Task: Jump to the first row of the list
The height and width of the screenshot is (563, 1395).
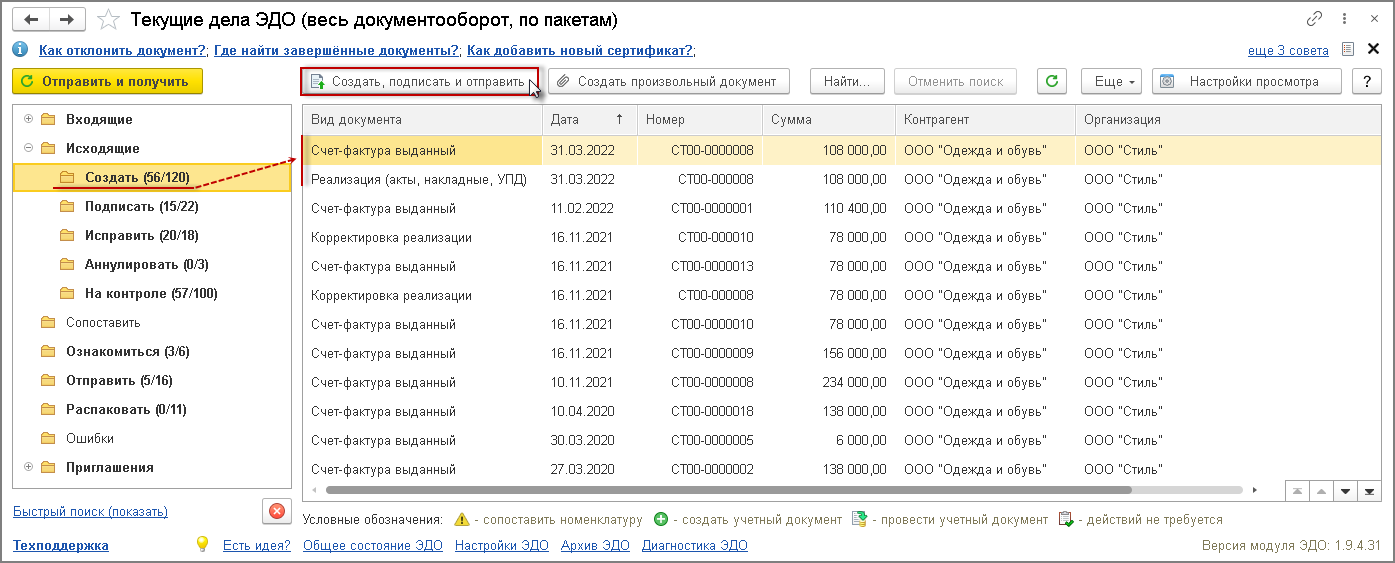Action: (x=1298, y=490)
